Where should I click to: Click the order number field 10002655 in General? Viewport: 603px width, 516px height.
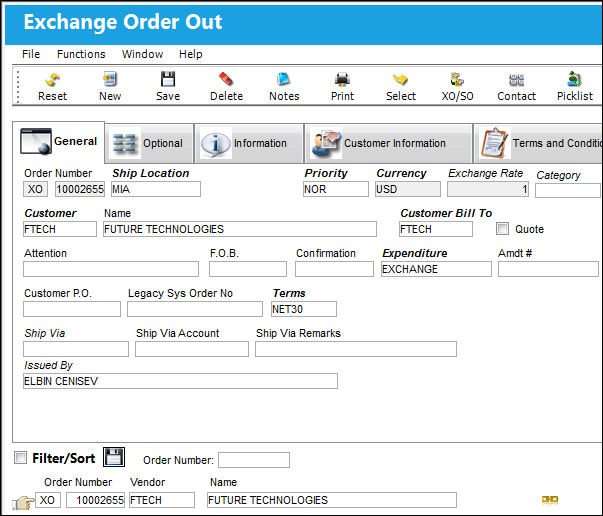pos(80,189)
